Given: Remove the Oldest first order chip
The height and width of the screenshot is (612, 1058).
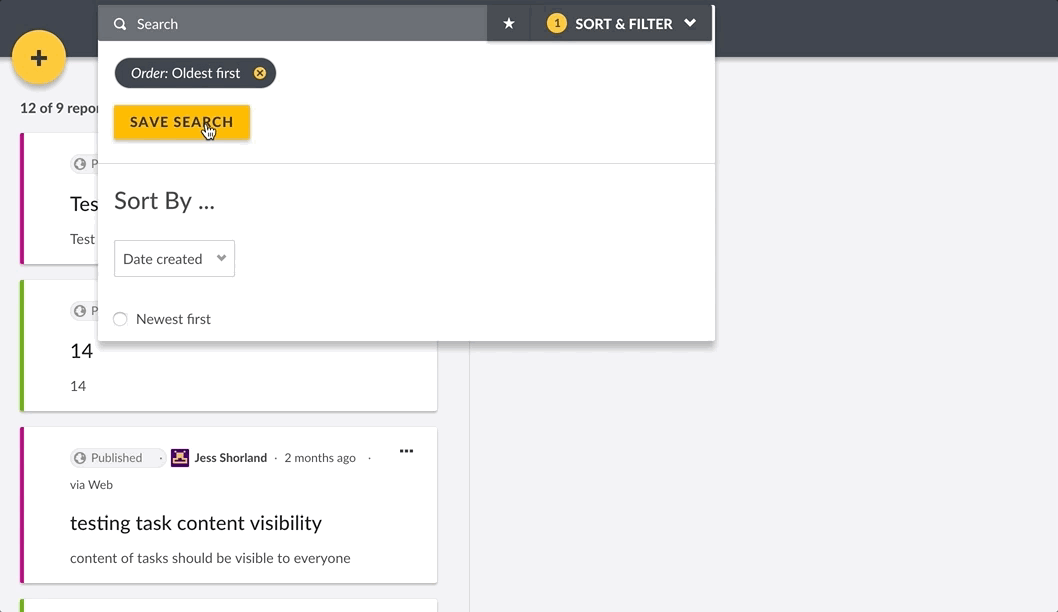Looking at the screenshot, I should click(x=260, y=74).
